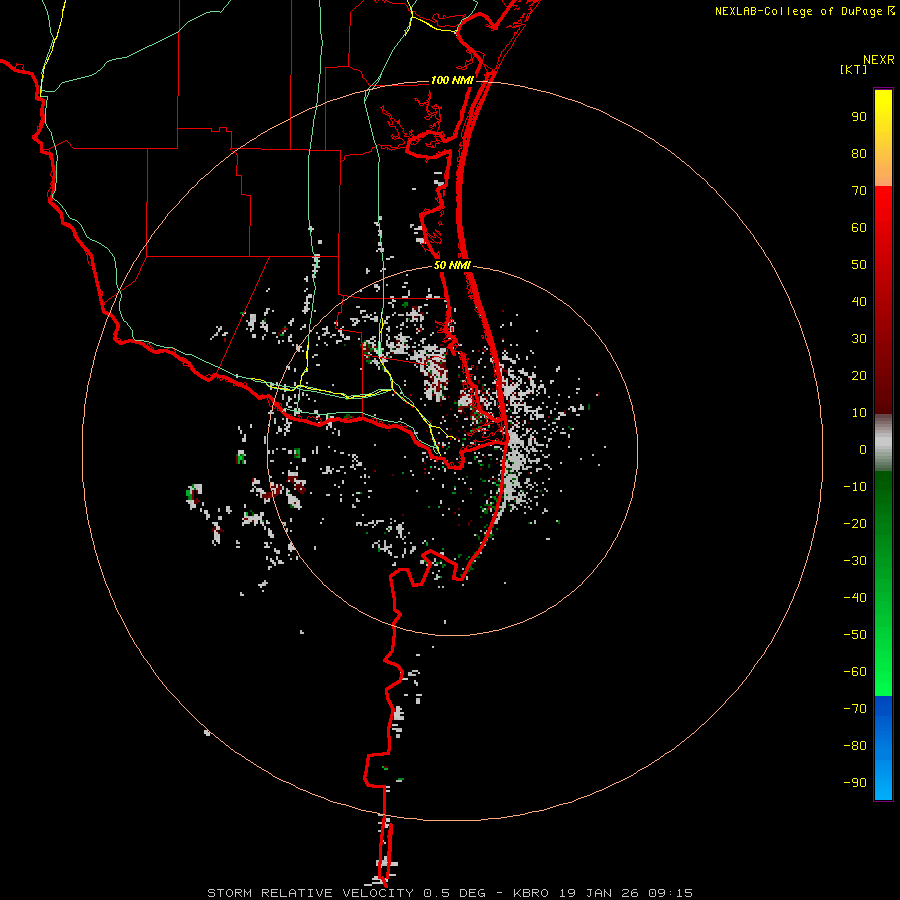
Task: Click the -90 value on the velocity scale
Action: click(855, 782)
